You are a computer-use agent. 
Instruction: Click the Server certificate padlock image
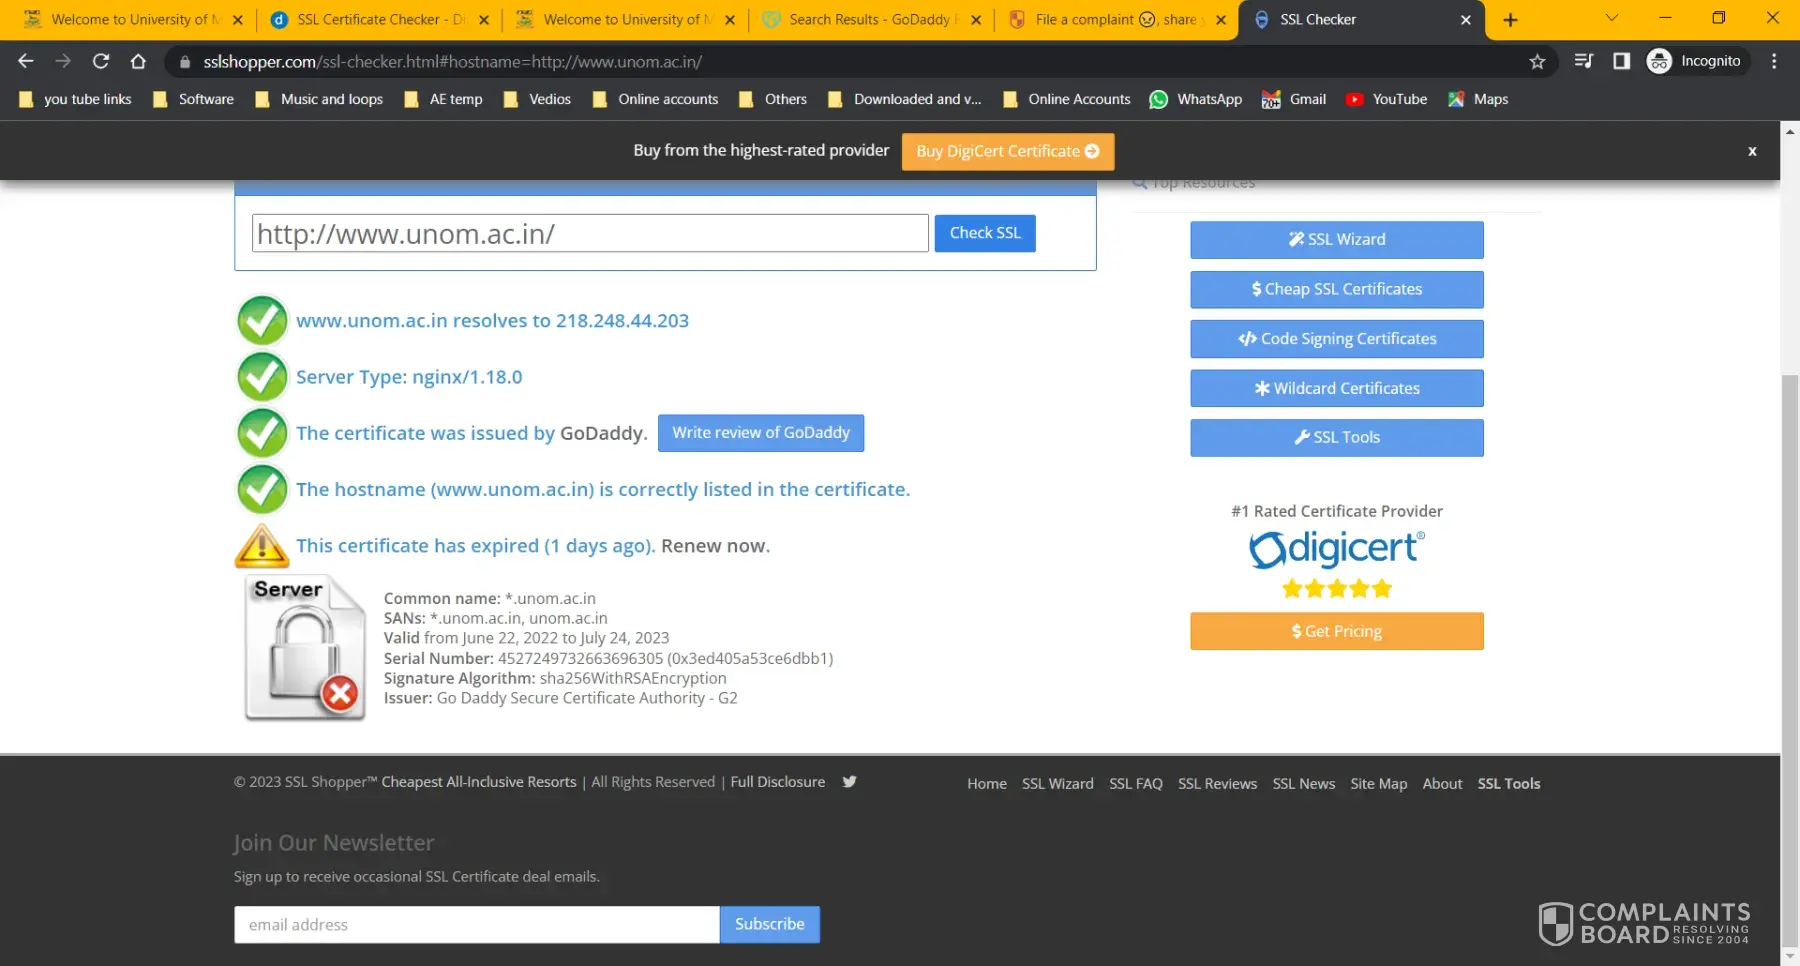(x=305, y=648)
